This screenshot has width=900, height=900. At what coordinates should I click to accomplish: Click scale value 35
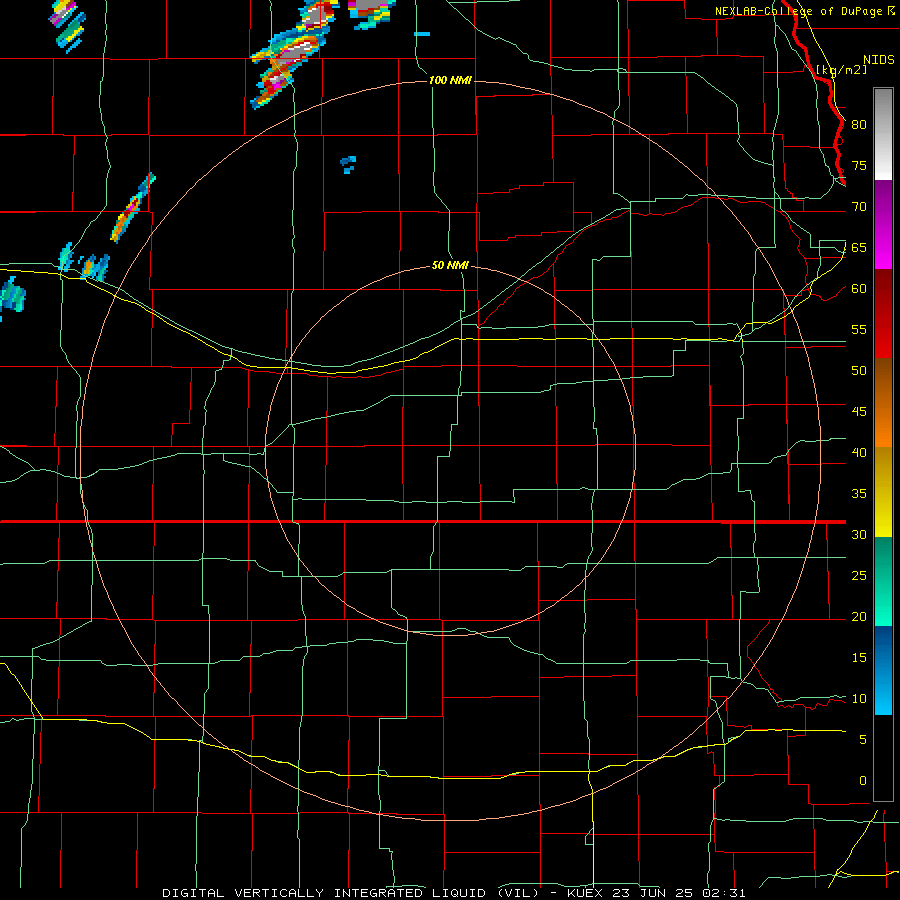click(859, 494)
